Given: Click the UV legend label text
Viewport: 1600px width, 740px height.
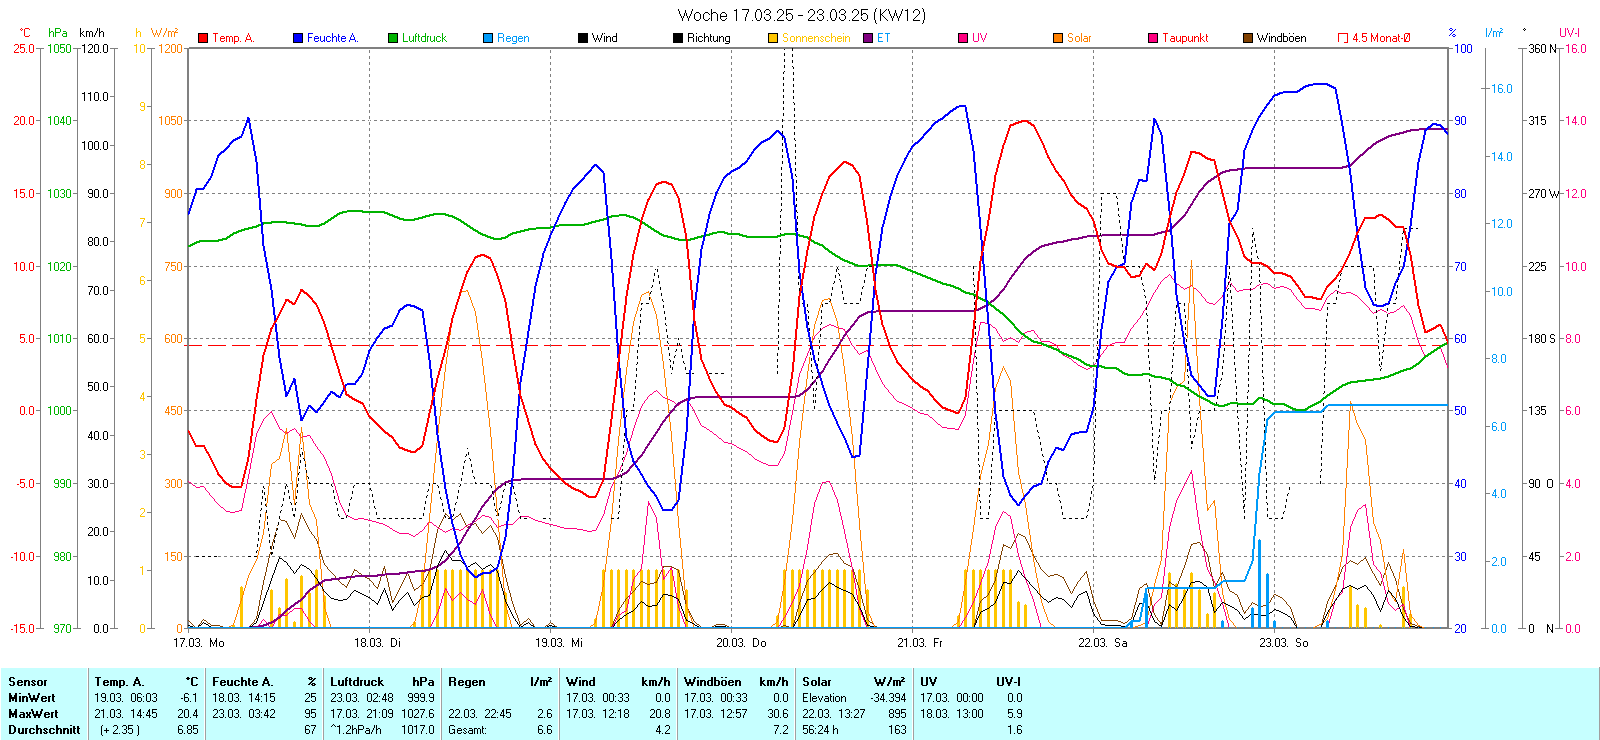Looking at the screenshot, I should [x=979, y=38].
